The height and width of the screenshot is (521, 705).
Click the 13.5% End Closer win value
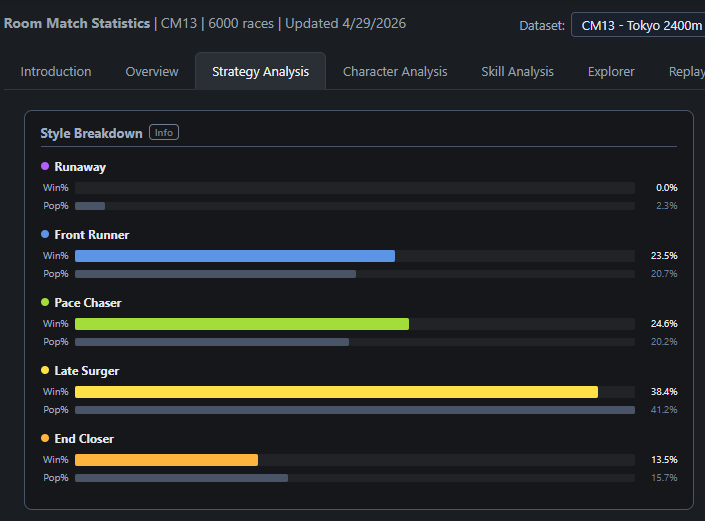(x=664, y=460)
